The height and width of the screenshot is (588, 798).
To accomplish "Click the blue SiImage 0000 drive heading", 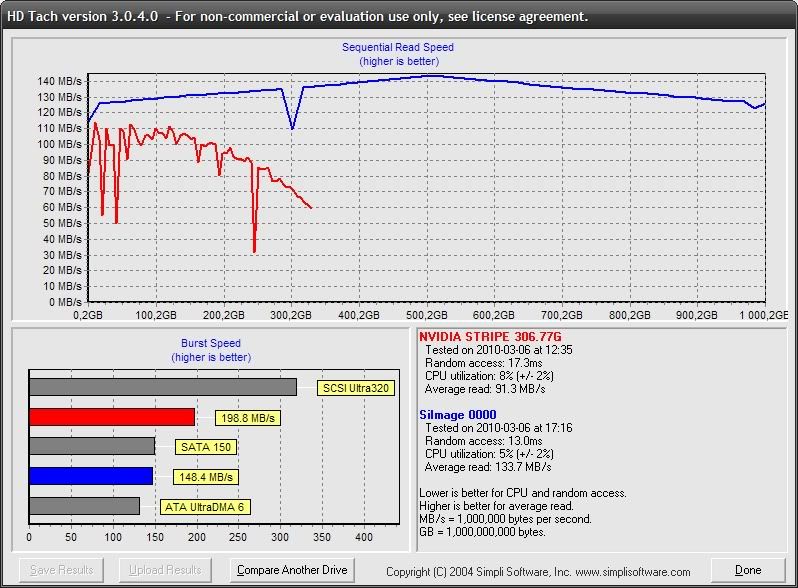I will tap(457, 415).
